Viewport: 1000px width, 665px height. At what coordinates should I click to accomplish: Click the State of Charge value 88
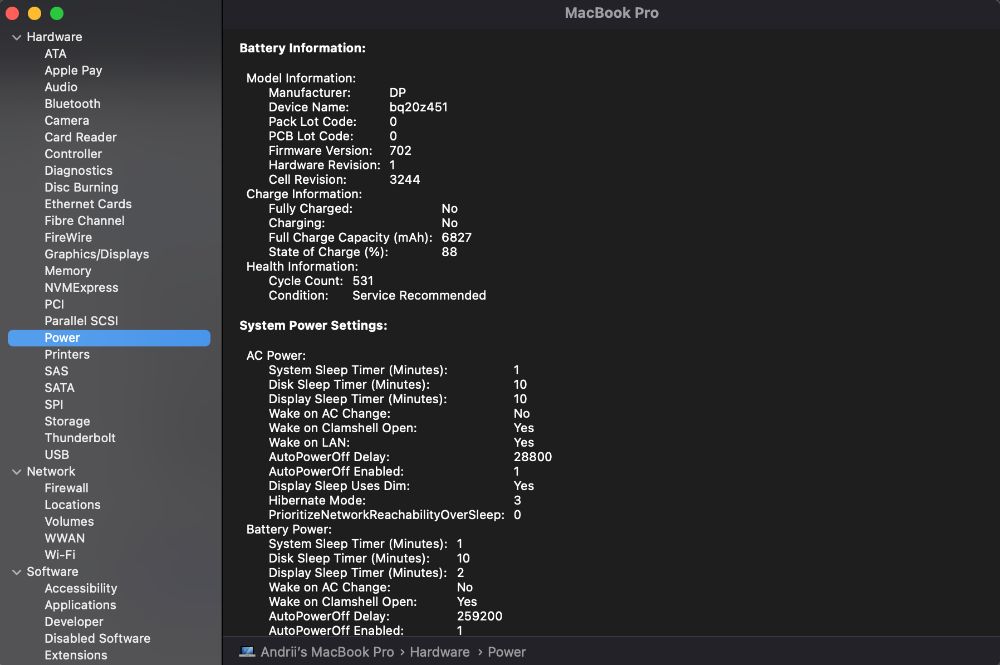(x=449, y=252)
